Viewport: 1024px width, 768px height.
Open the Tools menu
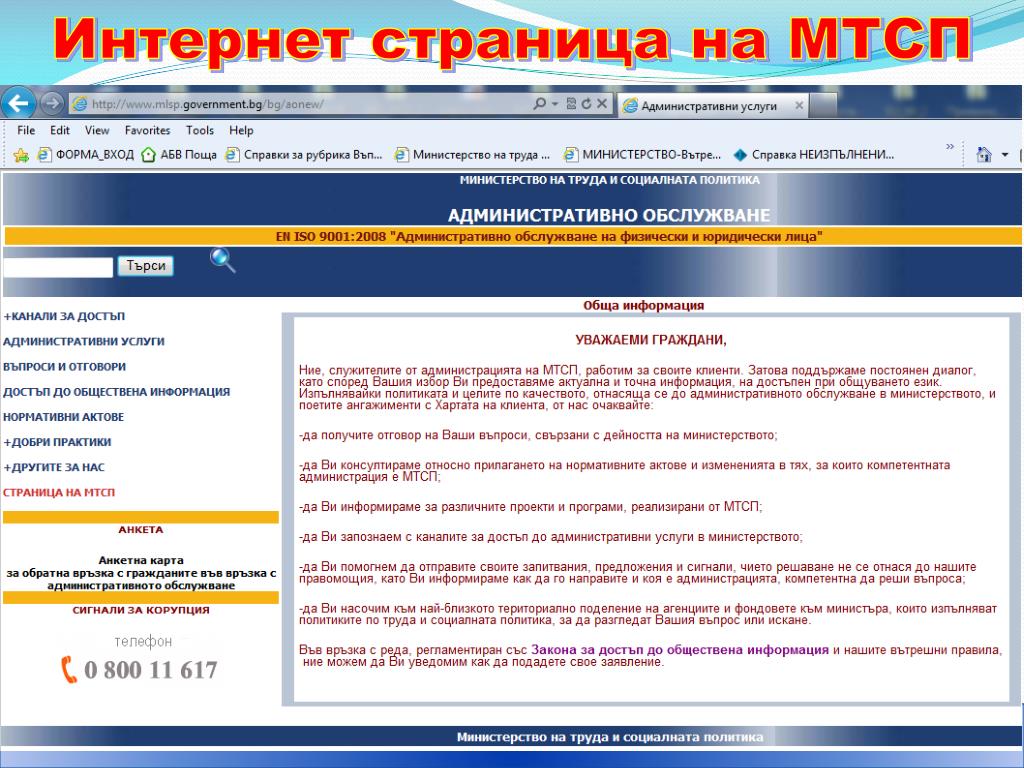coord(200,130)
